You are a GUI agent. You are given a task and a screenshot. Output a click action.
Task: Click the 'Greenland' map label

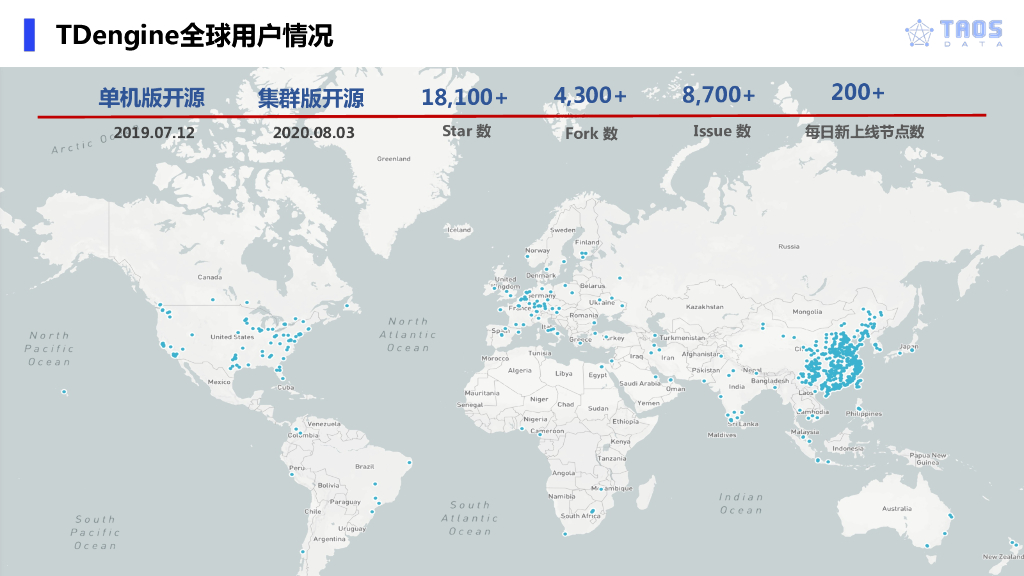(x=394, y=159)
